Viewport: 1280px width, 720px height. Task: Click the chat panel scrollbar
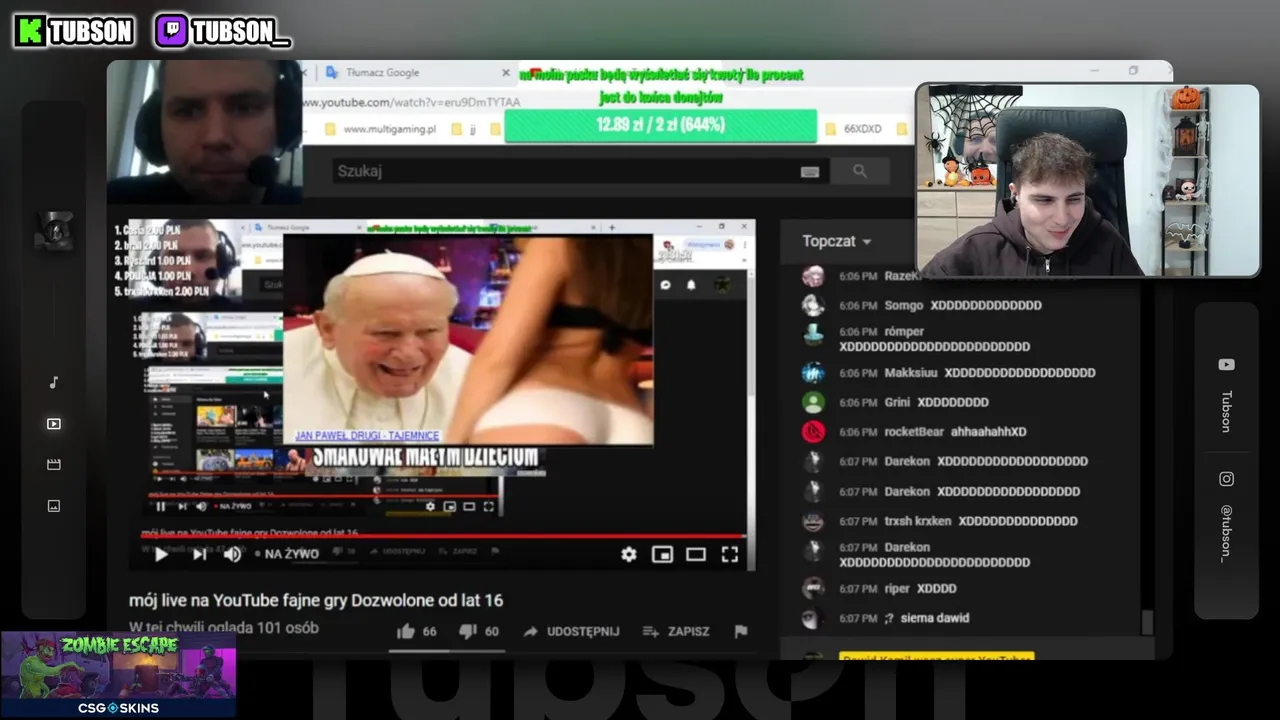tap(1147, 621)
